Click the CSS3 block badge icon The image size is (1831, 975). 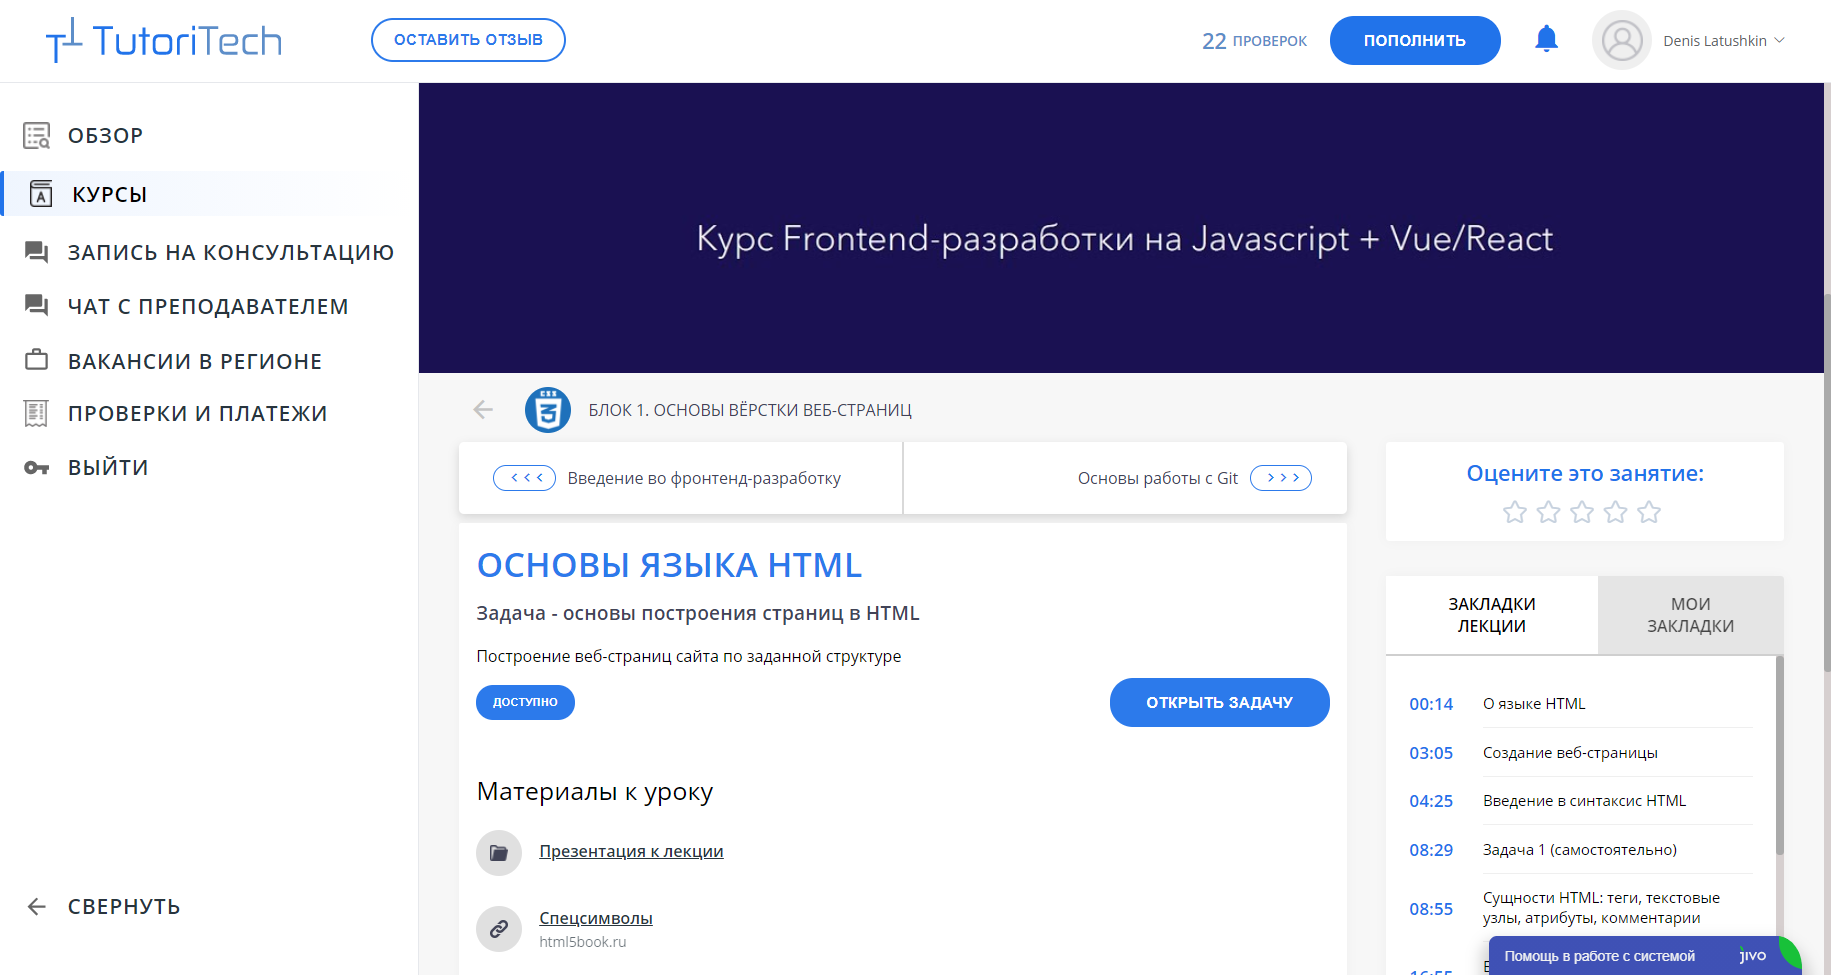[x=548, y=410]
